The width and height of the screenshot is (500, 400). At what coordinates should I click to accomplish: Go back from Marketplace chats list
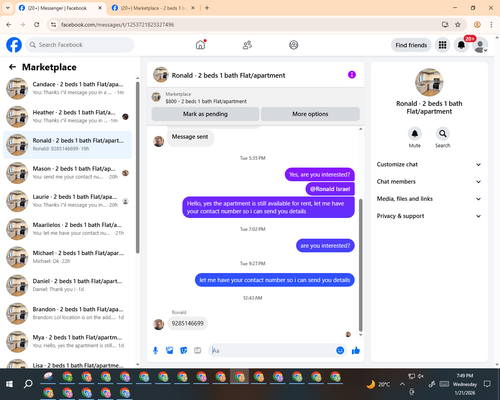12,67
